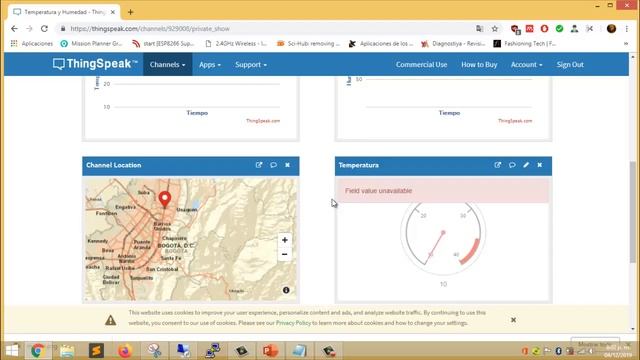Open Aplicaciones bookmarks shortcut
Image resolution: width=640 pixels, height=360 pixels.
(32, 43)
